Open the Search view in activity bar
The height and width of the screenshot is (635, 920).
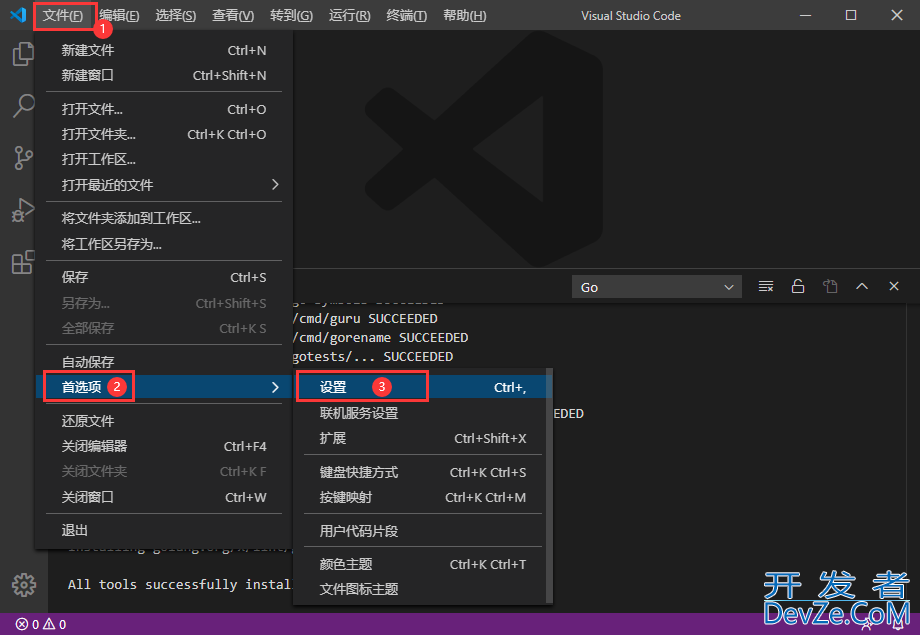click(x=23, y=106)
